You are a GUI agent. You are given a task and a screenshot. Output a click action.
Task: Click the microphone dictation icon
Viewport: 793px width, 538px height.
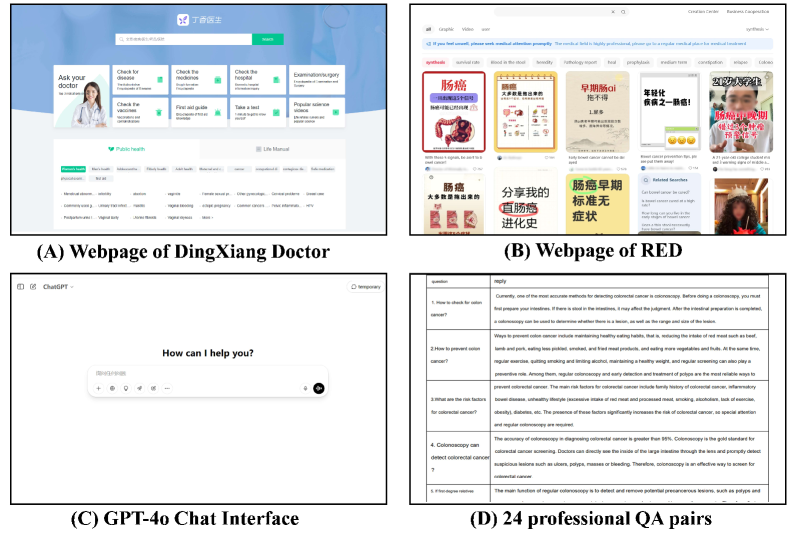(305, 388)
